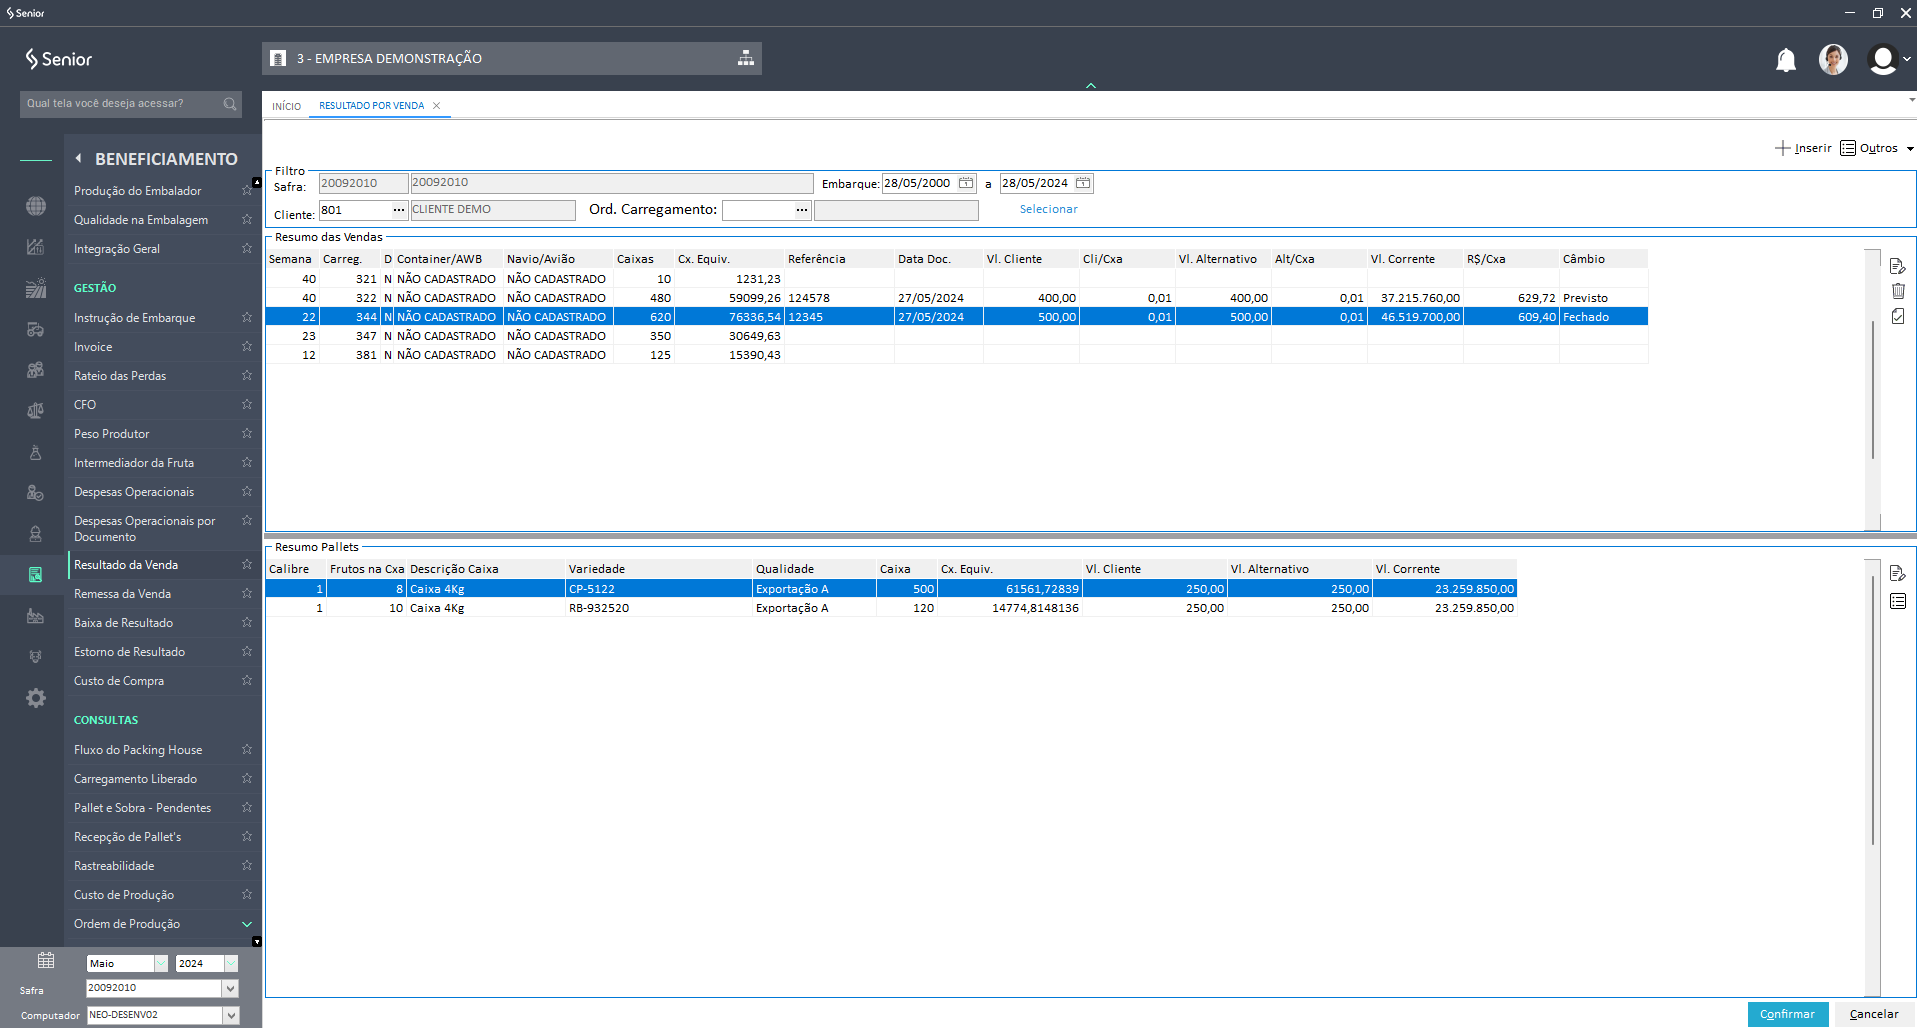
Task: Click the Resumo das Vendas vertical scrollbar
Action: coord(1872,390)
